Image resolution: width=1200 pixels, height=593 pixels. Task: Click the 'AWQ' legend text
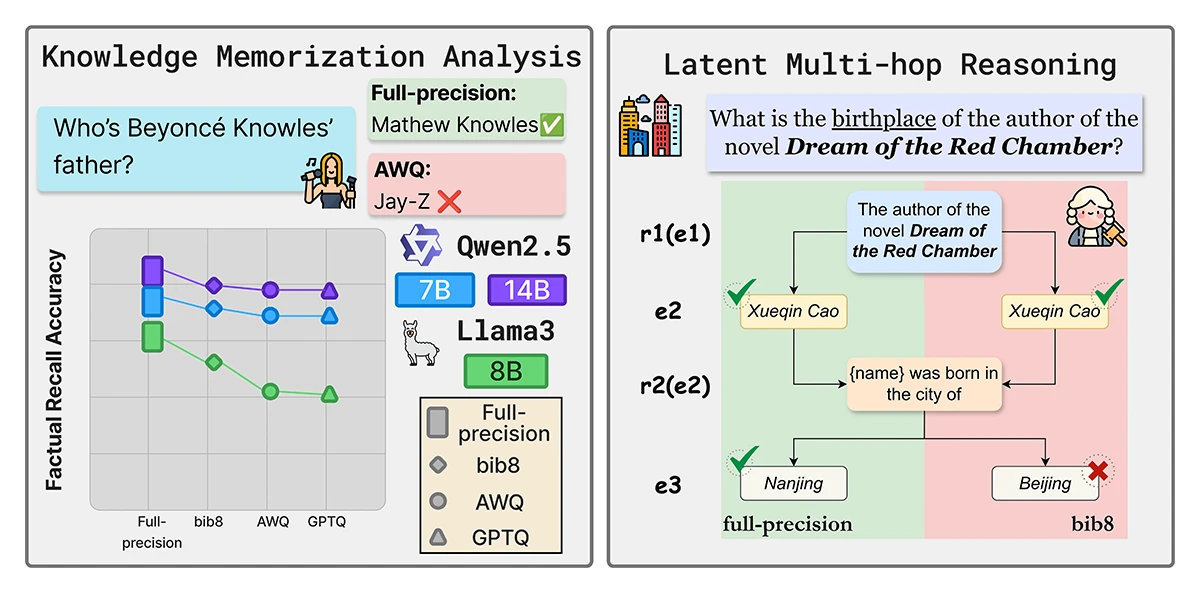tap(502, 502)
